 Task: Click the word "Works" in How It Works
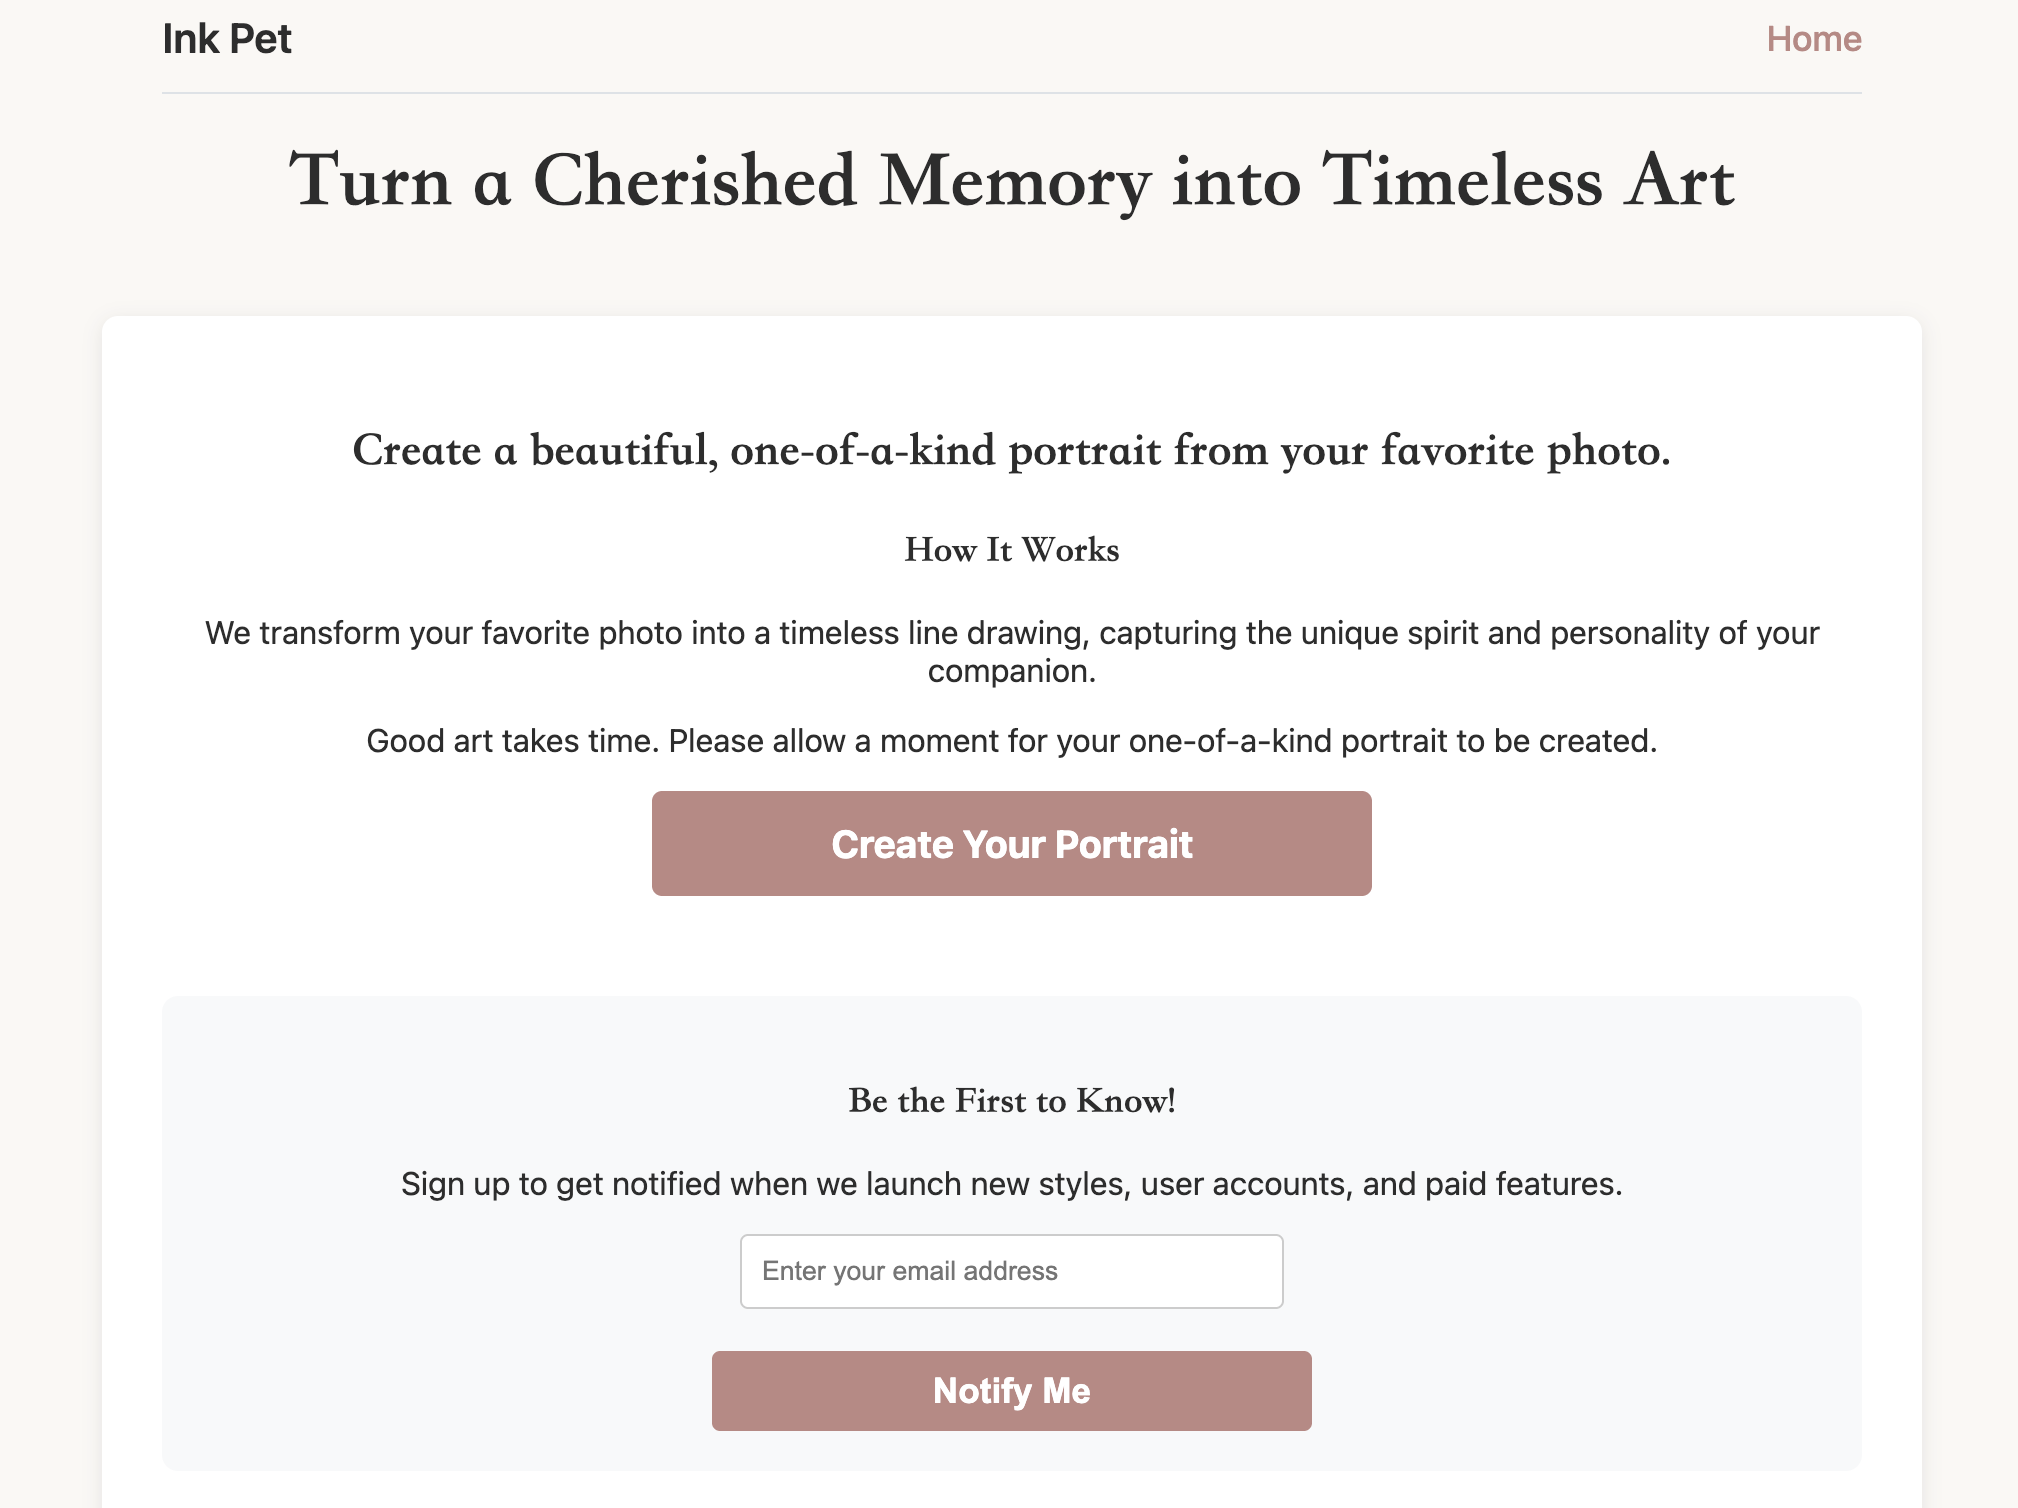tap(1070, 550)
